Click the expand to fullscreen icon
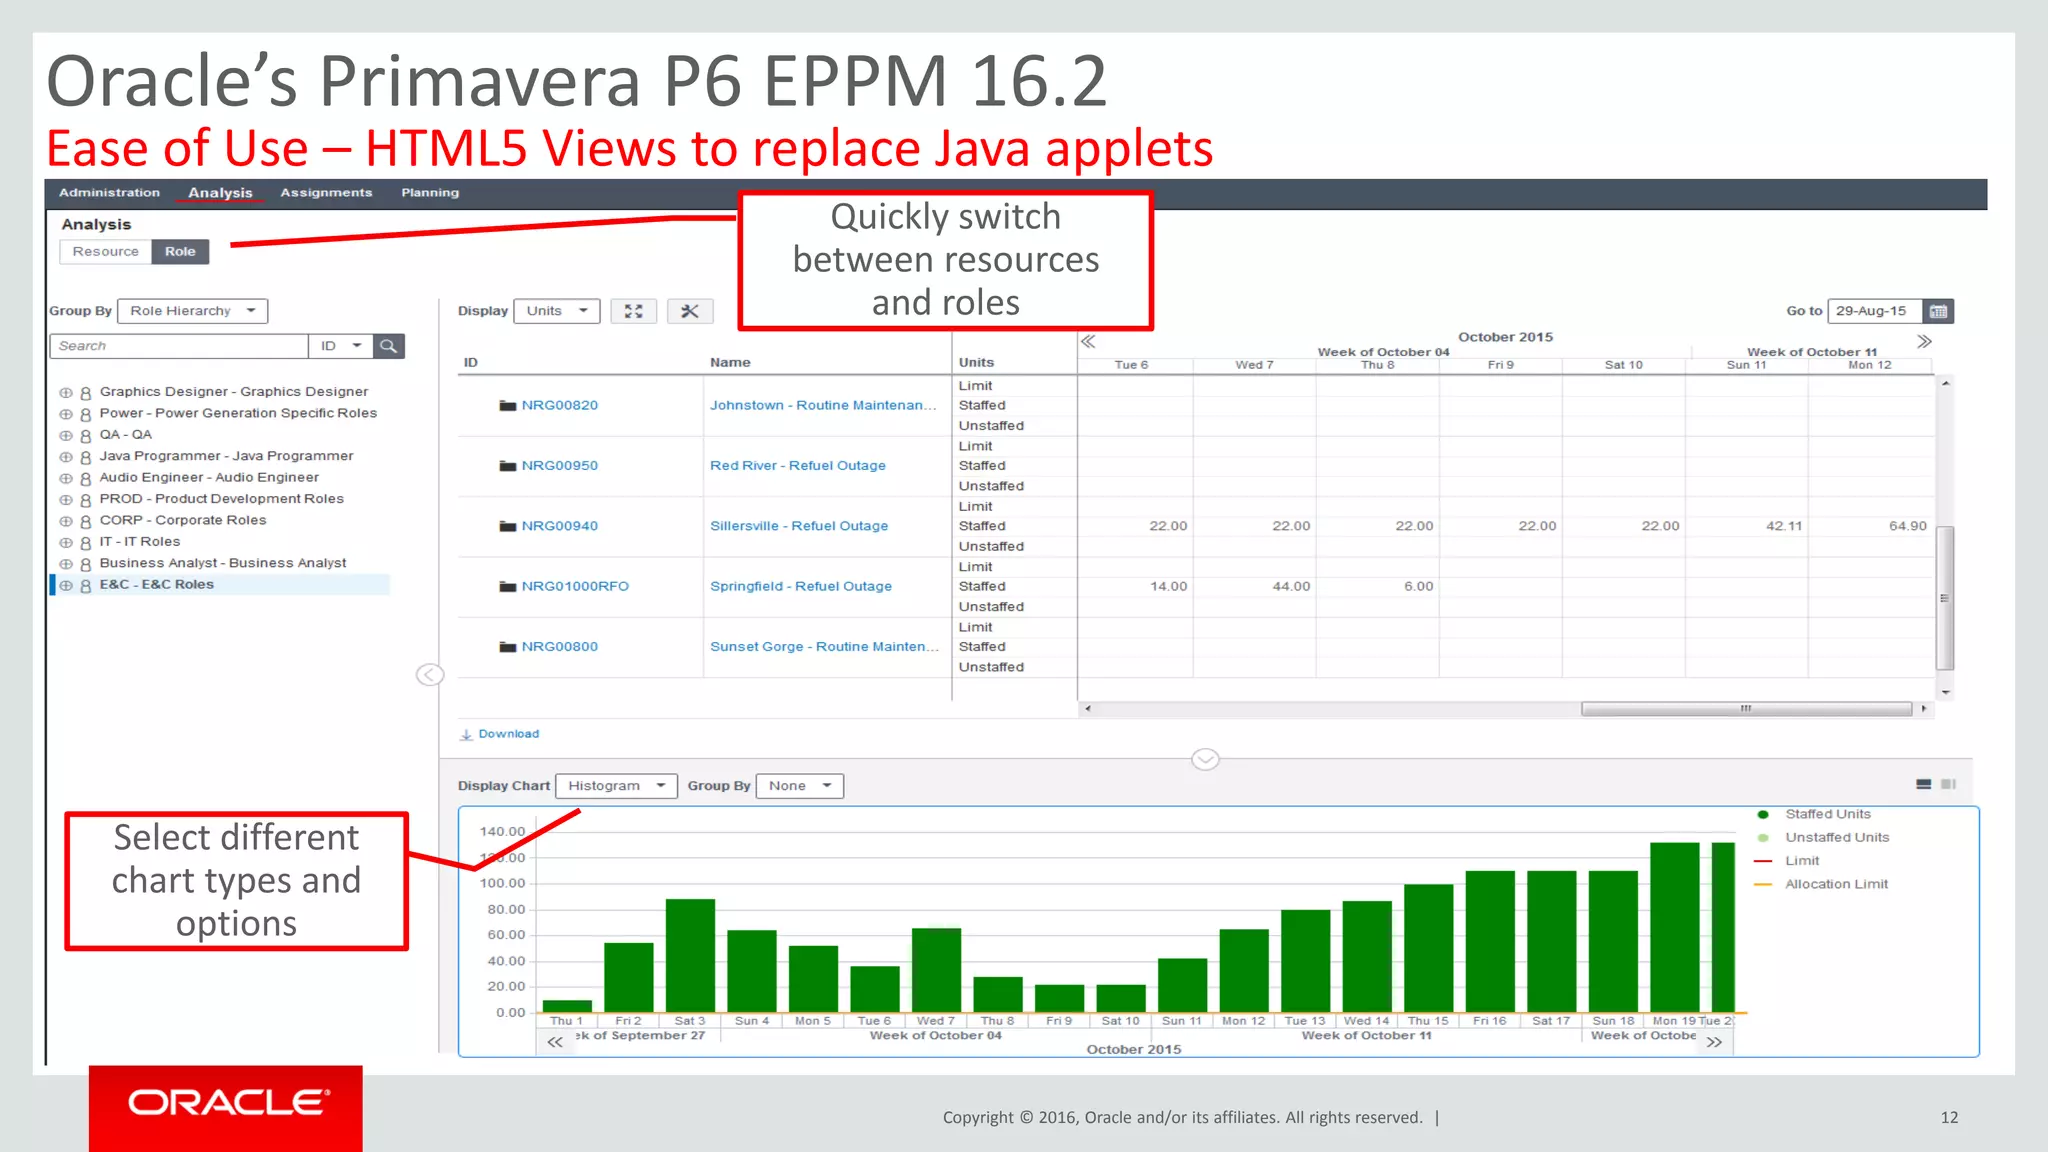The height and width of the screenshot is (1152, 2048). (x=634, y=311)
